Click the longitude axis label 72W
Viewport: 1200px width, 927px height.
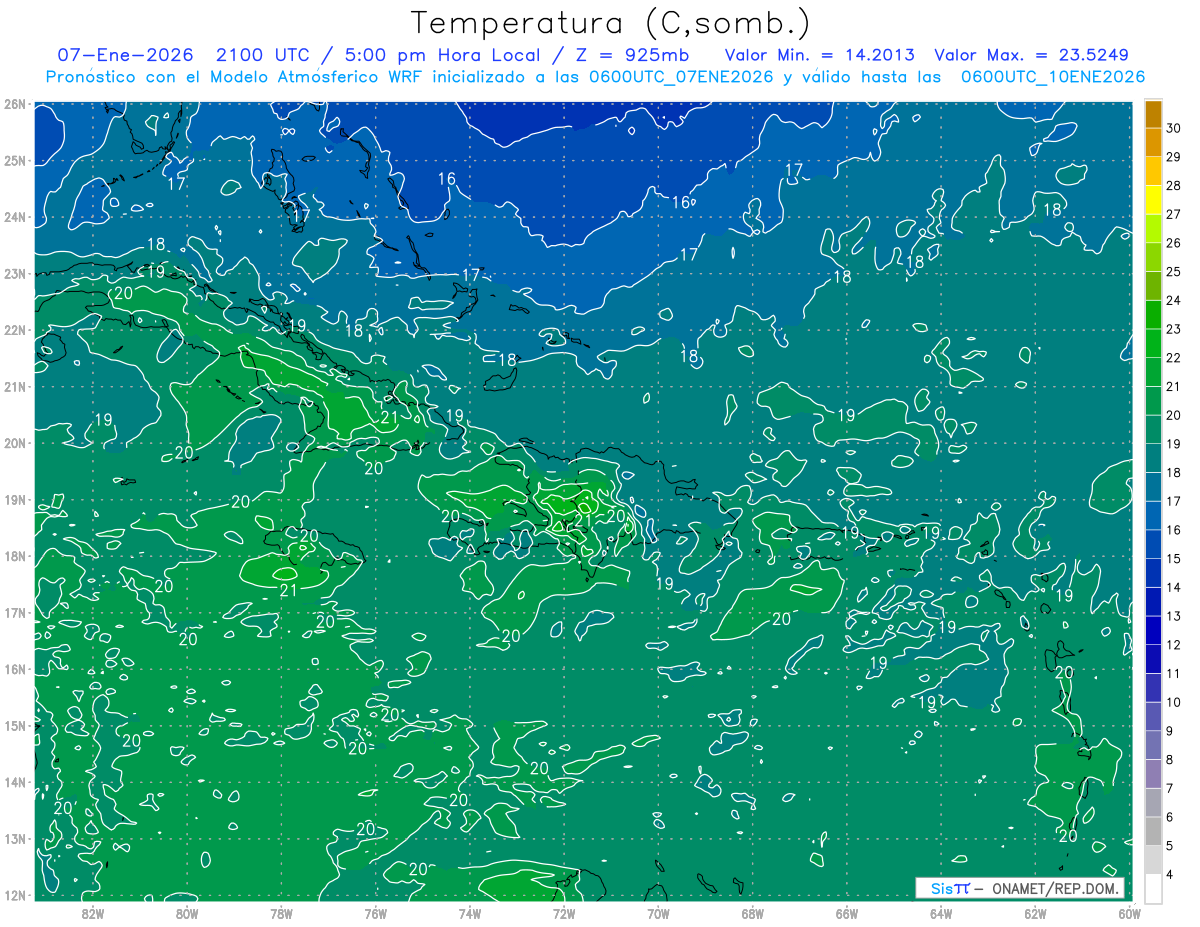[x=564, y=914]
